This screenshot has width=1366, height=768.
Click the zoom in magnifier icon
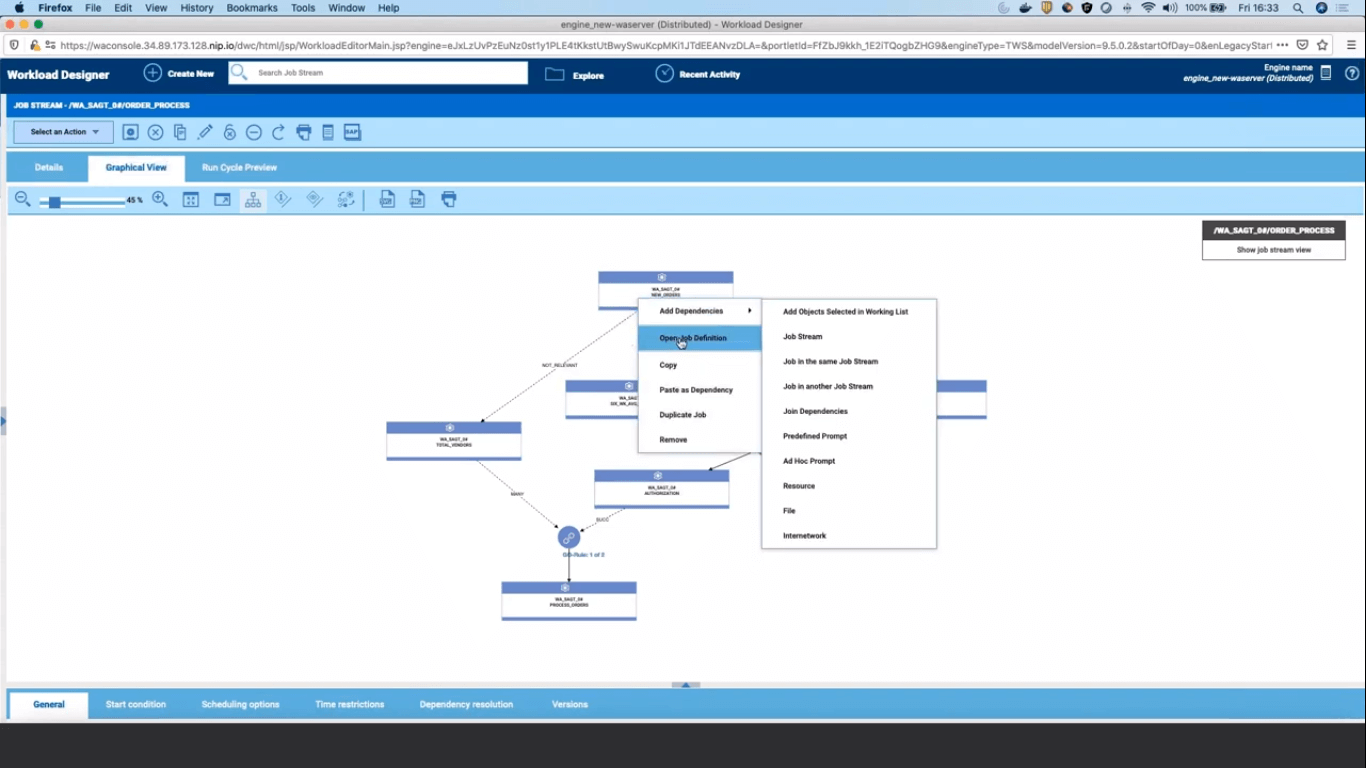pyautogui.click(x=160, y=200)
